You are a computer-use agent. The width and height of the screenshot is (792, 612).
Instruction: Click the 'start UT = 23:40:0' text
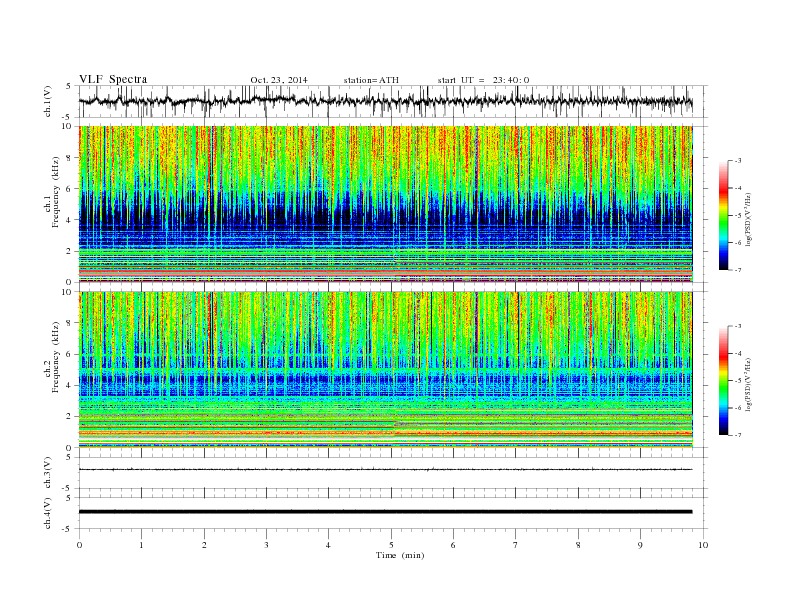coord(483,80)
